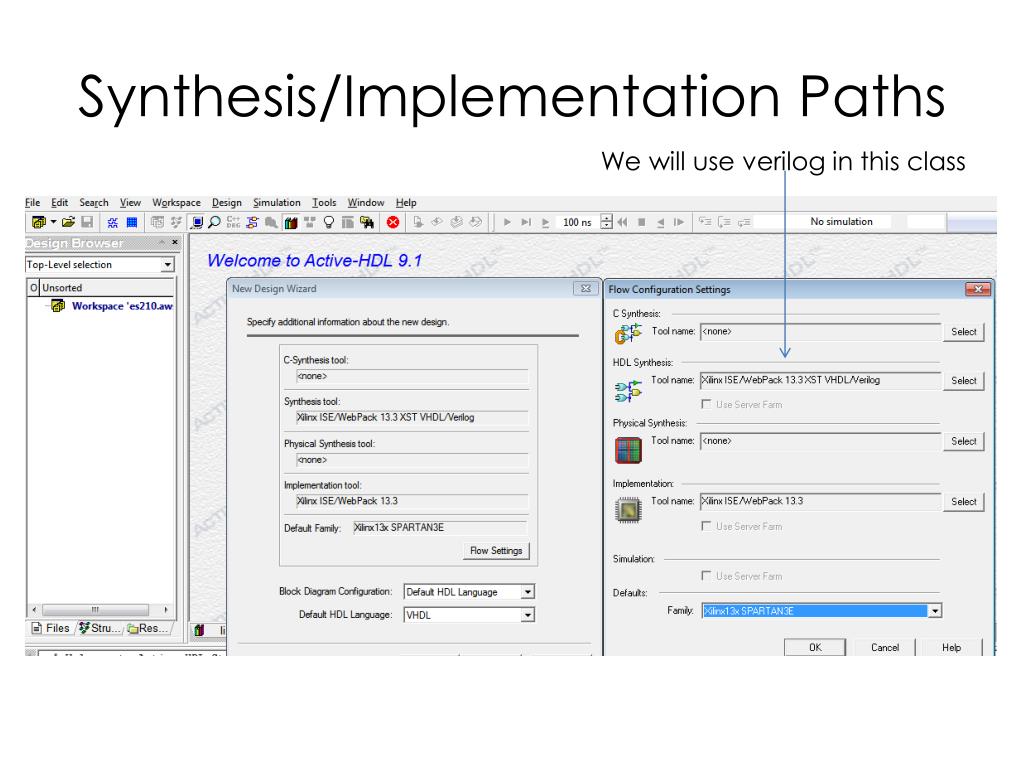
Task: Click the Open folder toolbar icon
Action: coord(68,222)
